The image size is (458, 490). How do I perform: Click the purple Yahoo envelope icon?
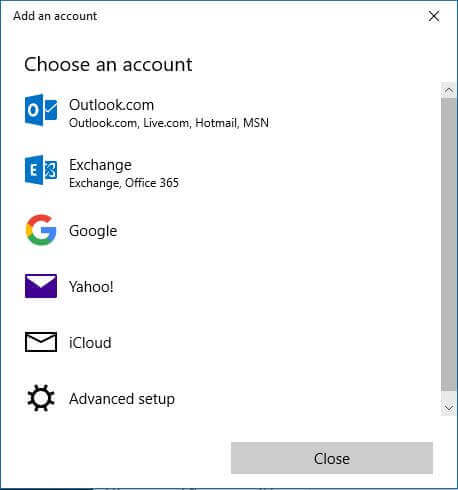click(41, 286)
